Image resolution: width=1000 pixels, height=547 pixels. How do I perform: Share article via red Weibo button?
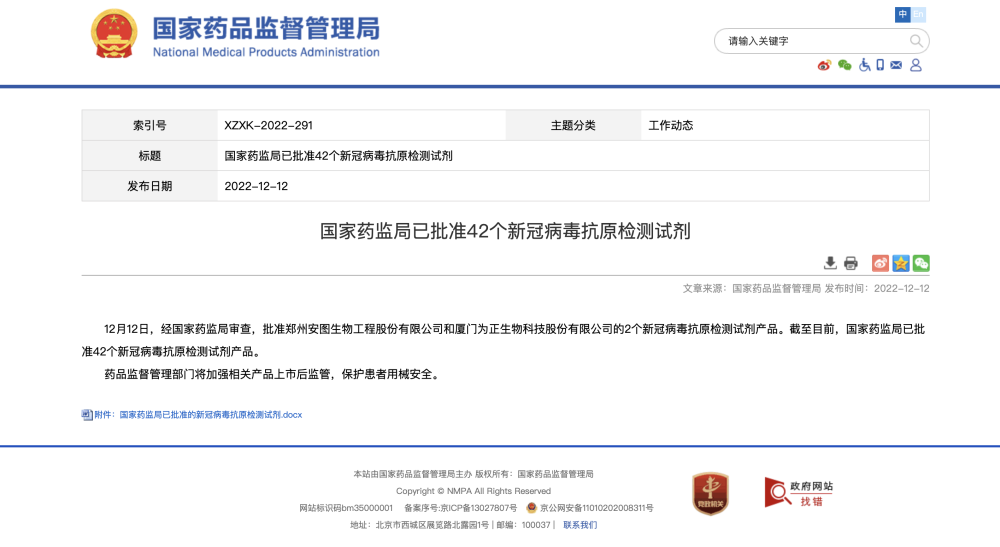pos(880,263)
